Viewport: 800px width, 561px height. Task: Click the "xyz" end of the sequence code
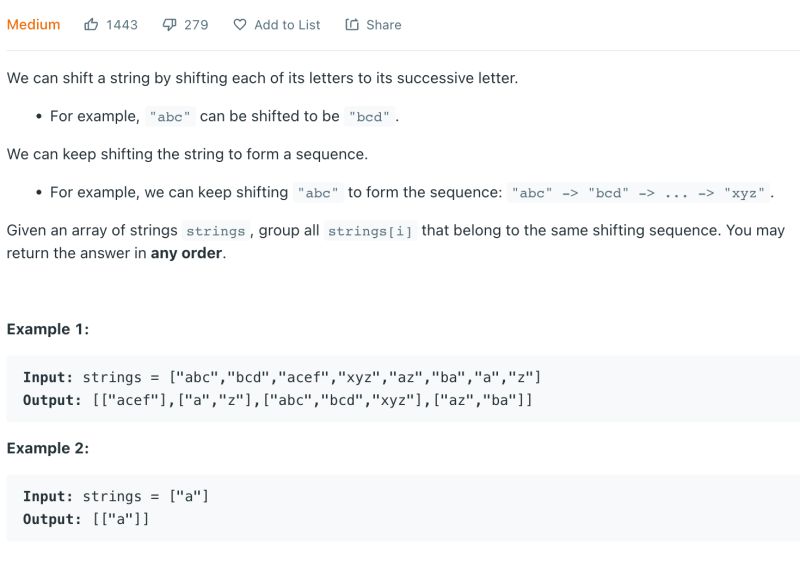(744, 193)
